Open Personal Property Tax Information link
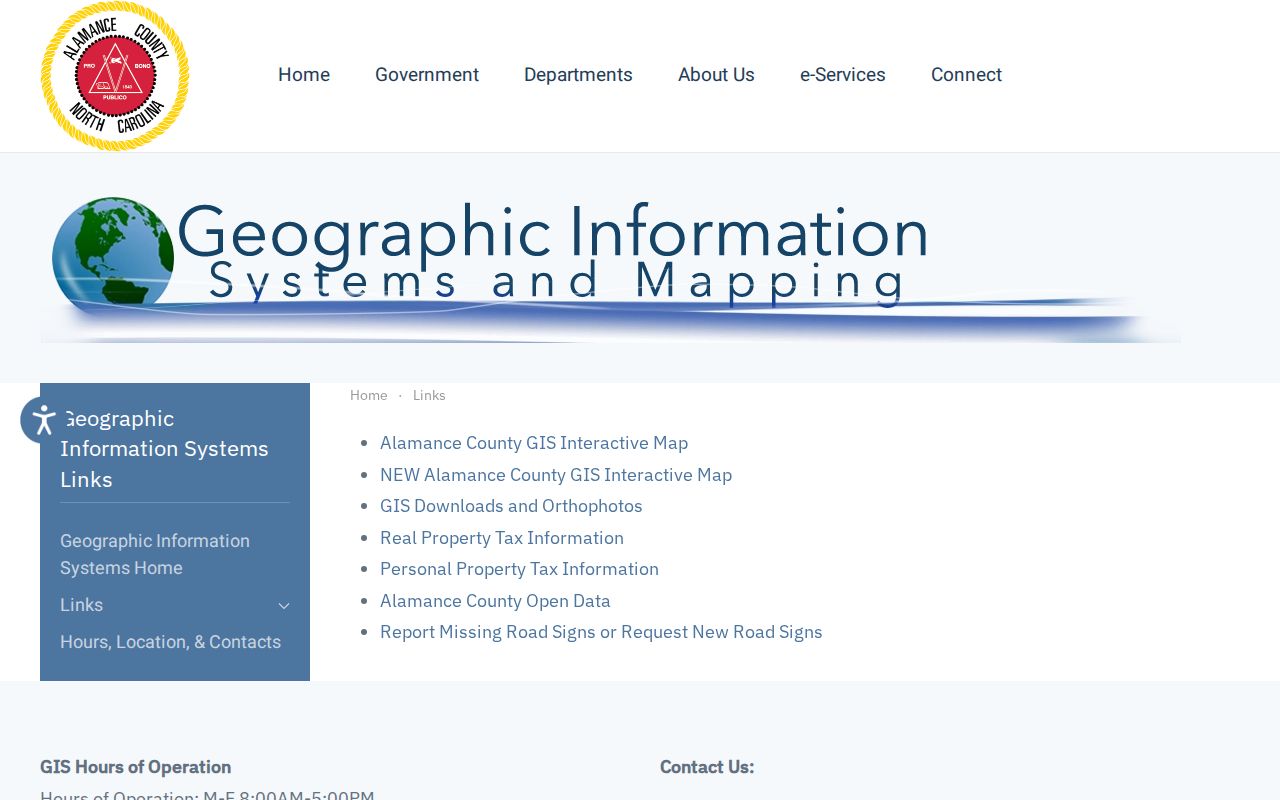1280x800 pixels. 519,569
